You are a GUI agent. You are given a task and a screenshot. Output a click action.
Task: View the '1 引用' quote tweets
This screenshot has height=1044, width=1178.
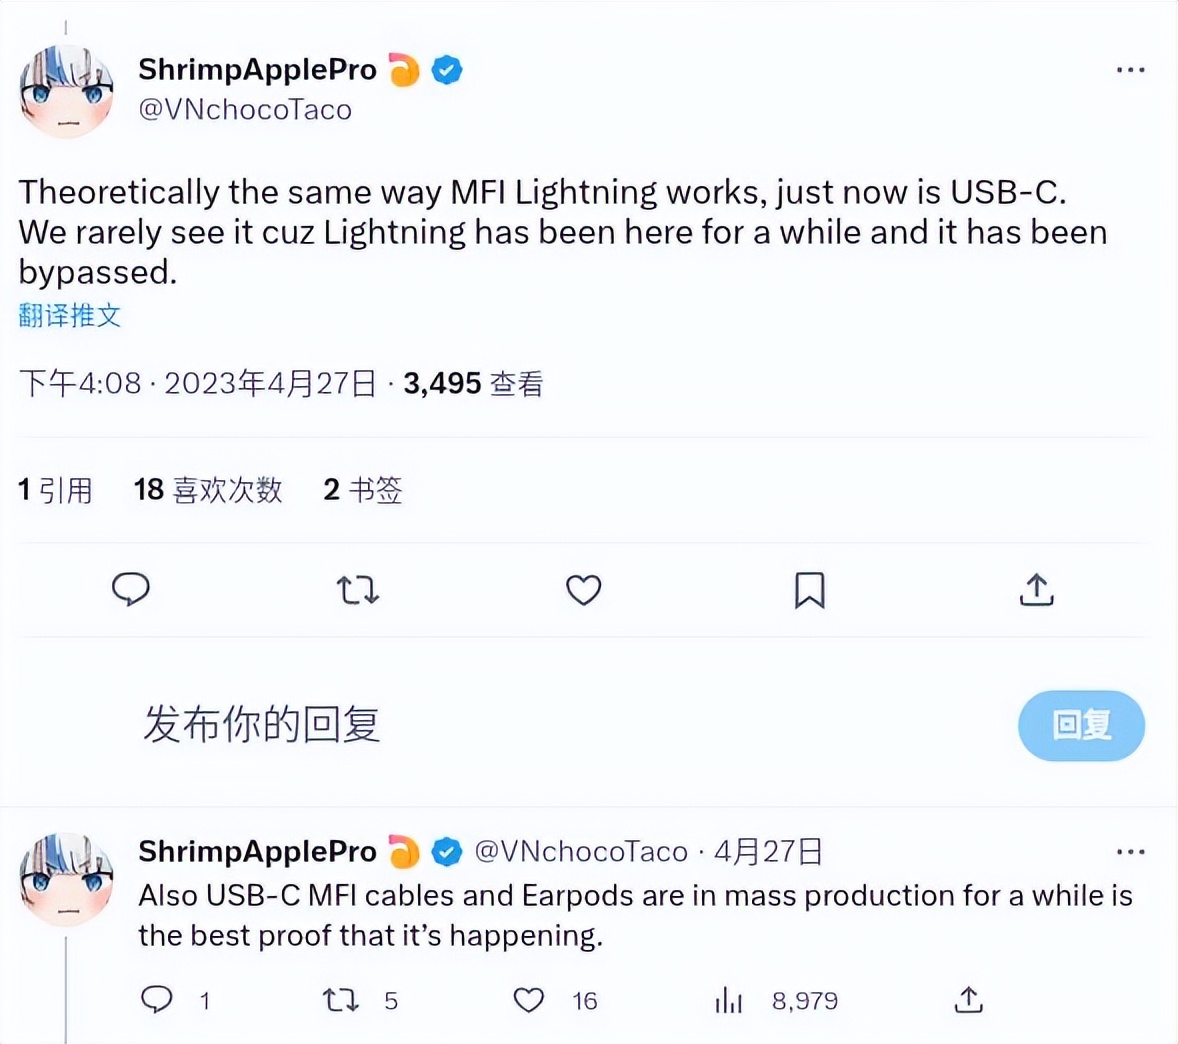pos(56,489)
